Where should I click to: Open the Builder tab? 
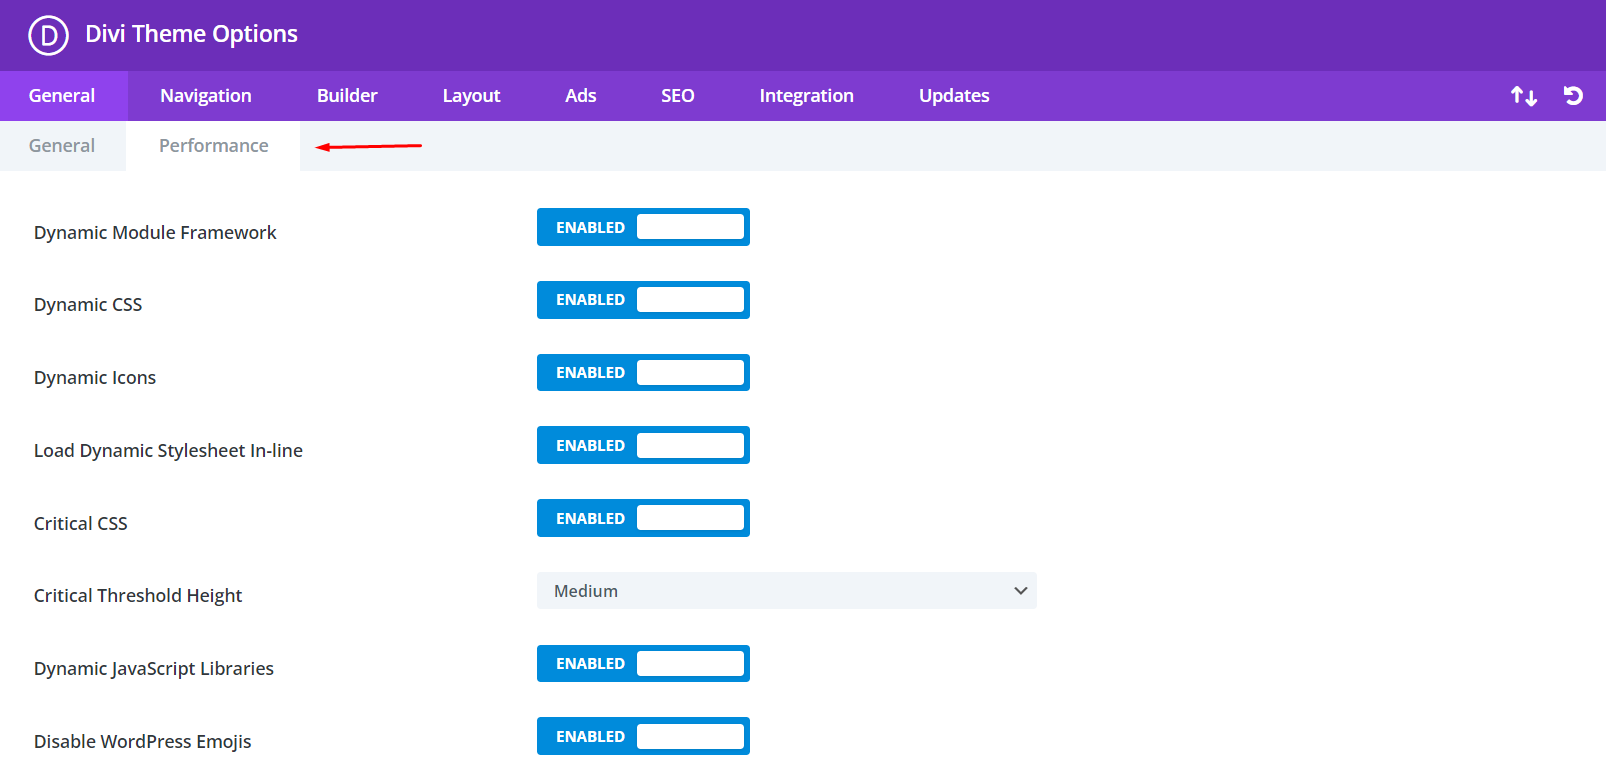point(347,96)
